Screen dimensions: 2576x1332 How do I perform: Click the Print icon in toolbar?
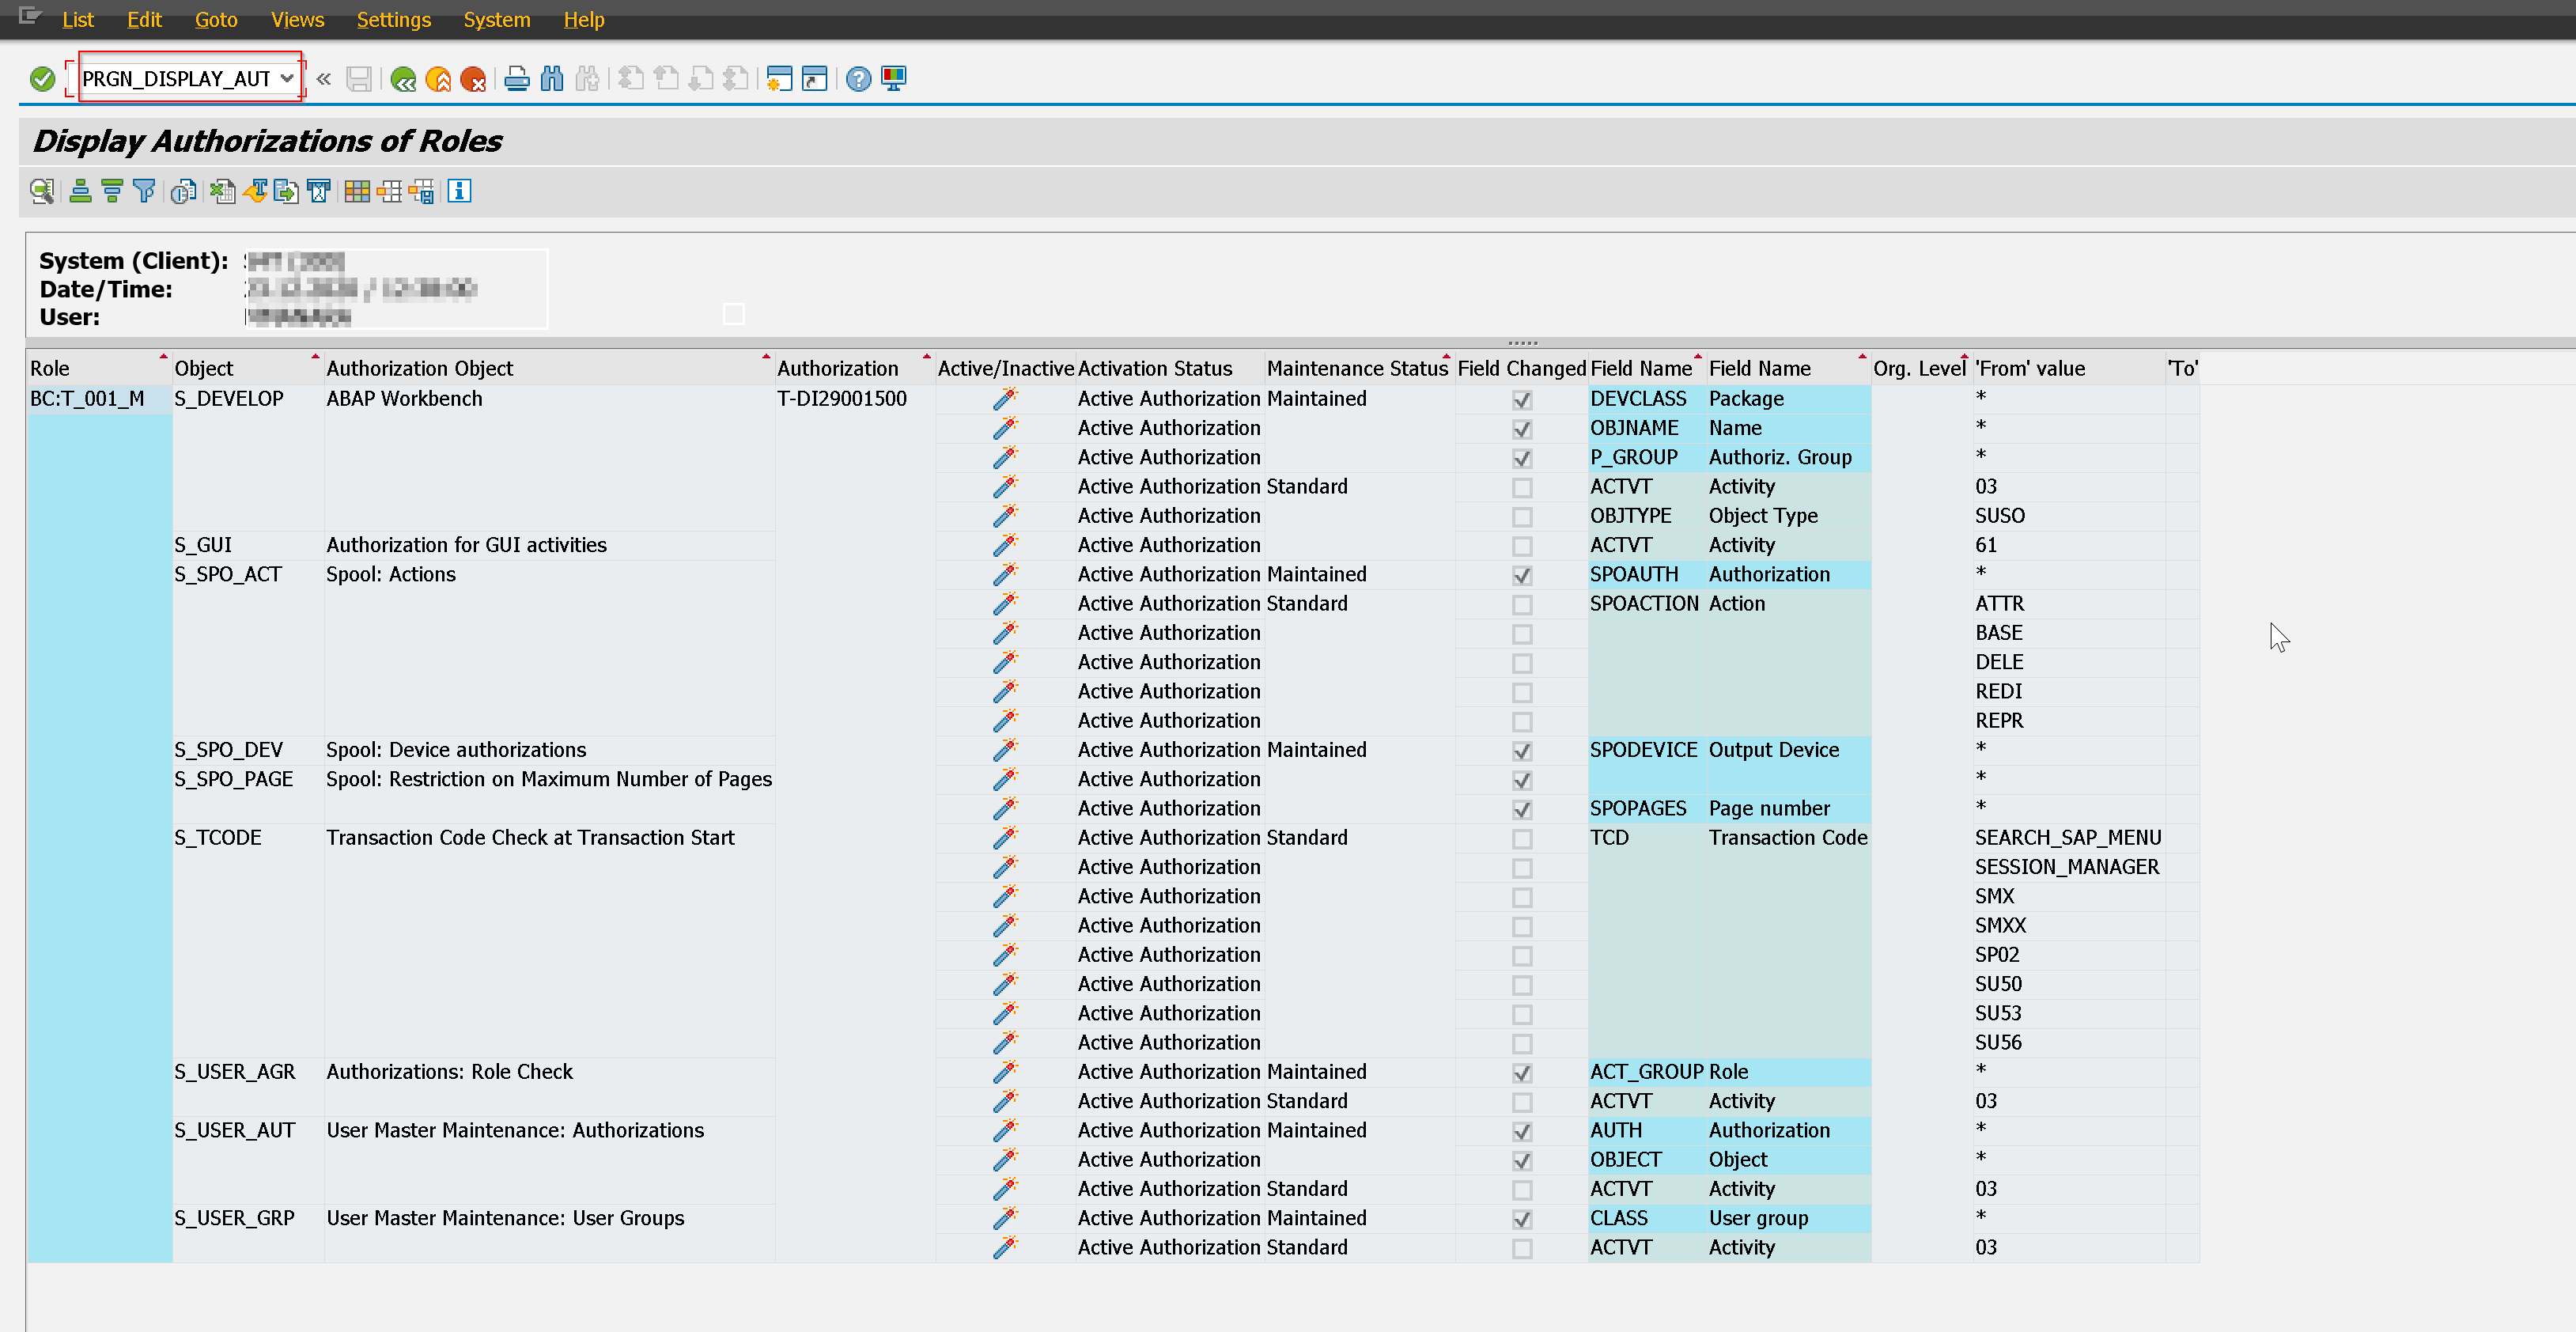click(516, 79)
